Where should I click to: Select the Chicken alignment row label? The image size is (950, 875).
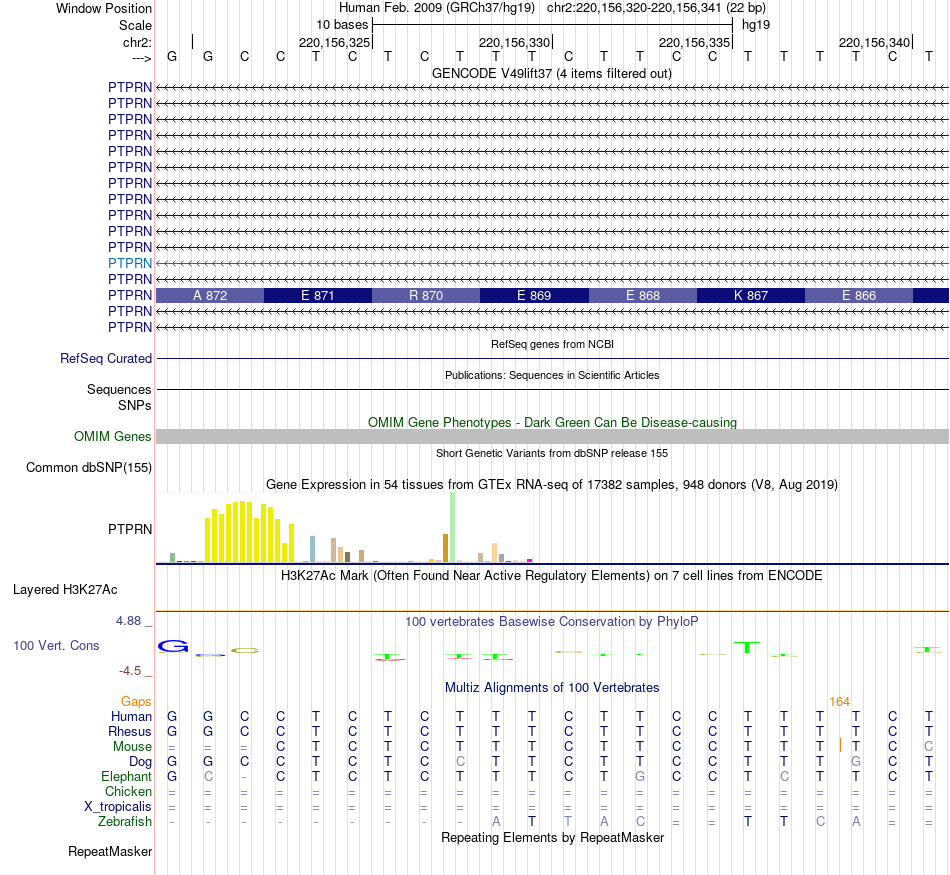coord(128,791)
